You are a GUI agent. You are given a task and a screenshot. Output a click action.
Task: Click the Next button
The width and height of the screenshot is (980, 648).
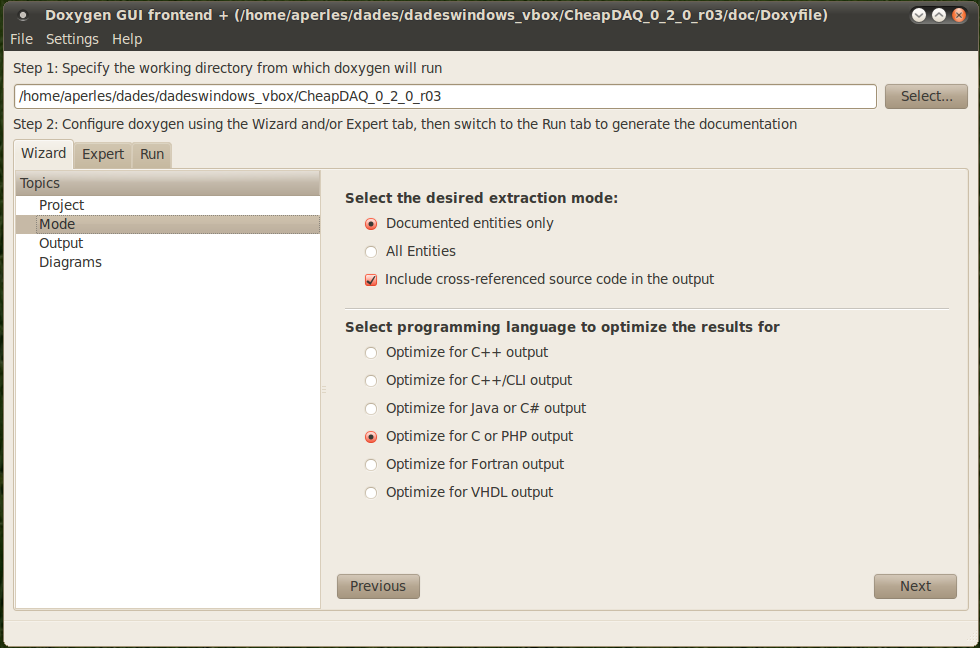(x=915, y=586)
